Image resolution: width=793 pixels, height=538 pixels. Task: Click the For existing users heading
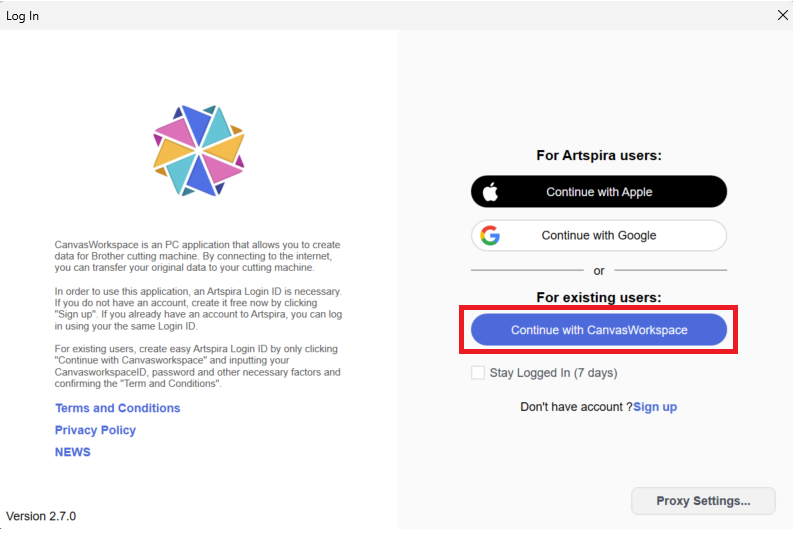click(x=599, y=297)
